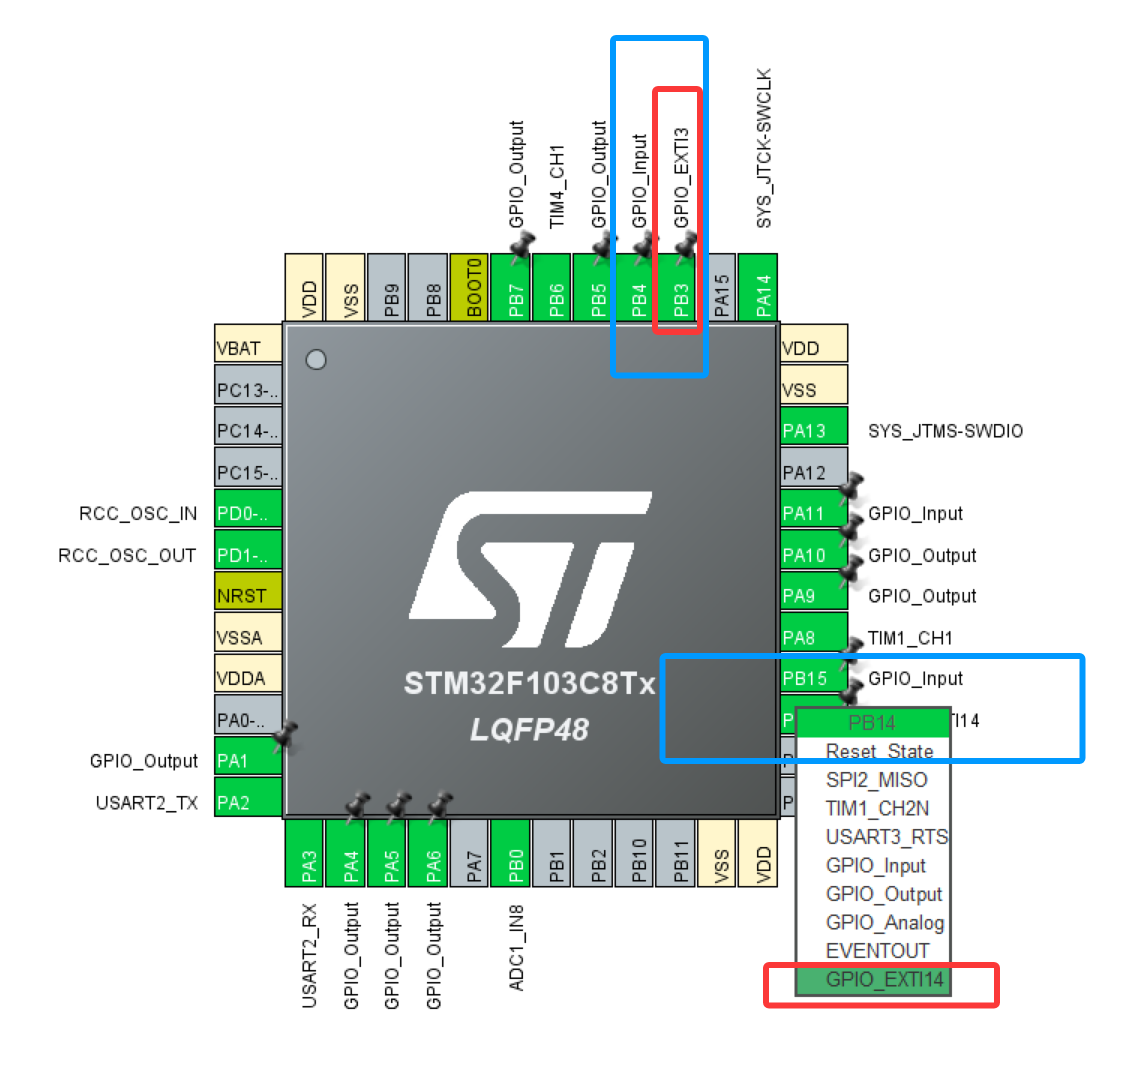The width and height of the screenshot is (1122, 1087).
Task: Click the PD0 oscillator input pin
Action: [248, 509]
